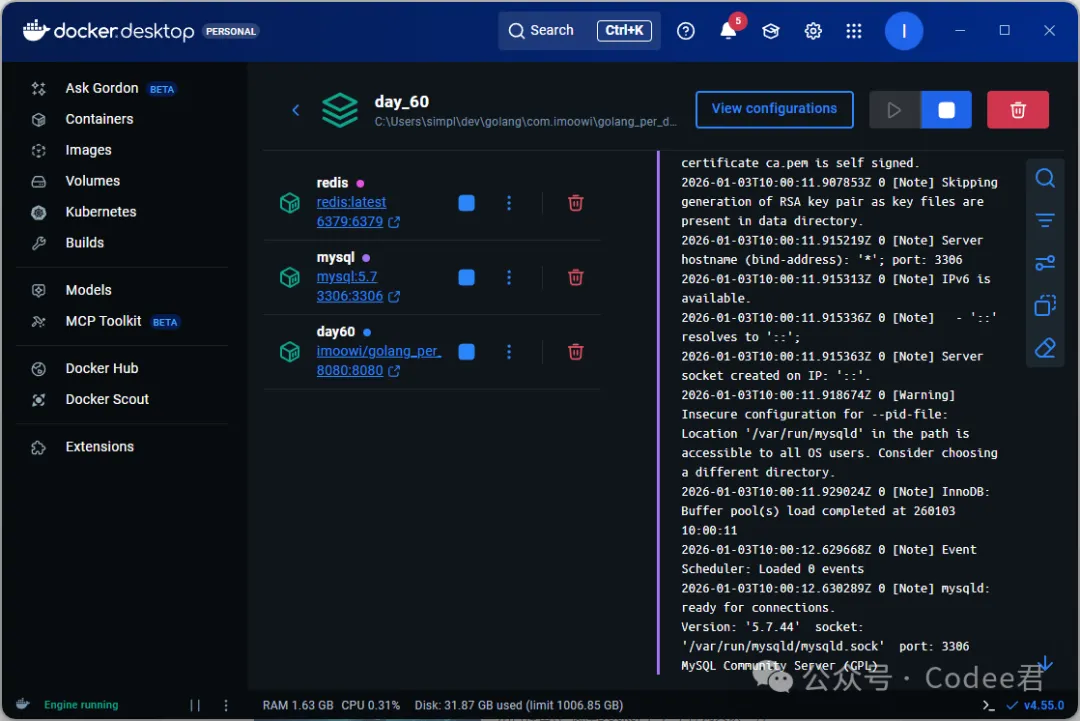
Task: Open Extensions in sidebar
Action: 99,447
